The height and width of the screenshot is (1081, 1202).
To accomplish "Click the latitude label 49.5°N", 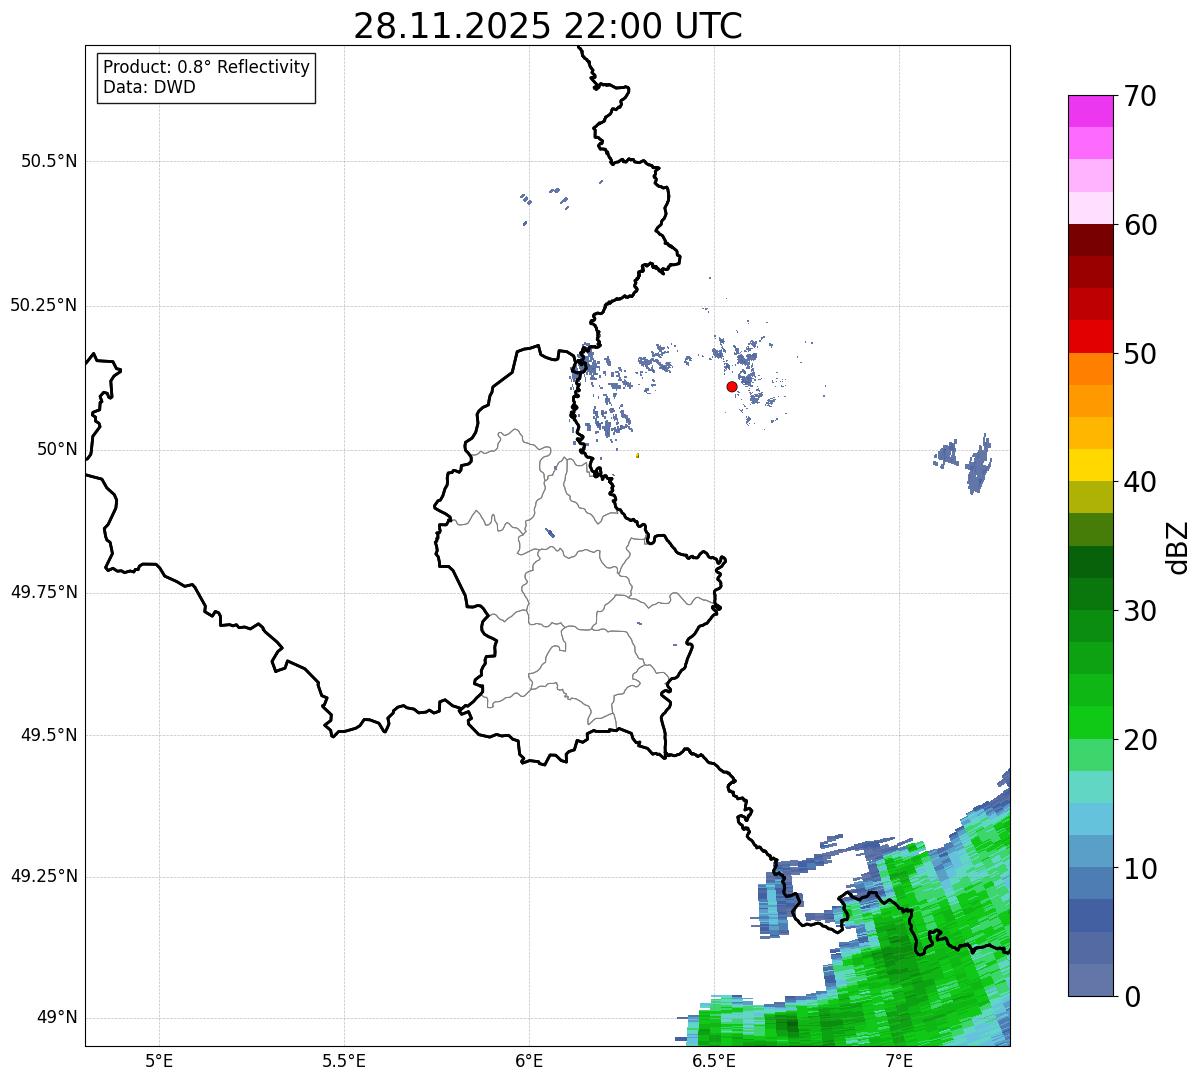I will pyautogui.click(x=49, y=735).
